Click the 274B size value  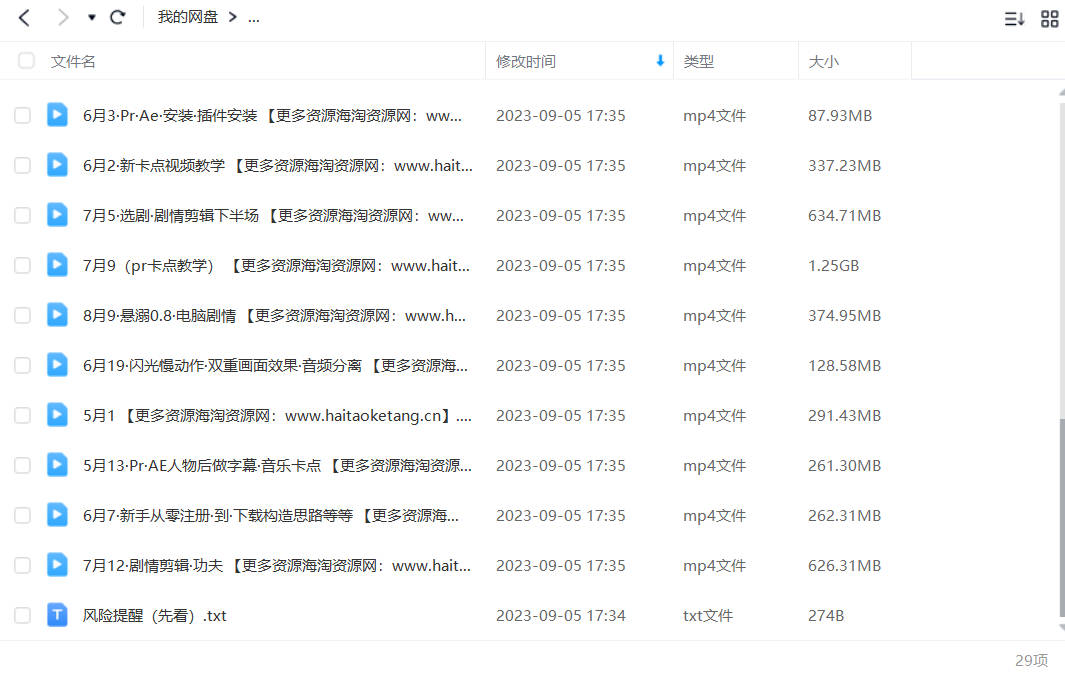click(826, 616)
